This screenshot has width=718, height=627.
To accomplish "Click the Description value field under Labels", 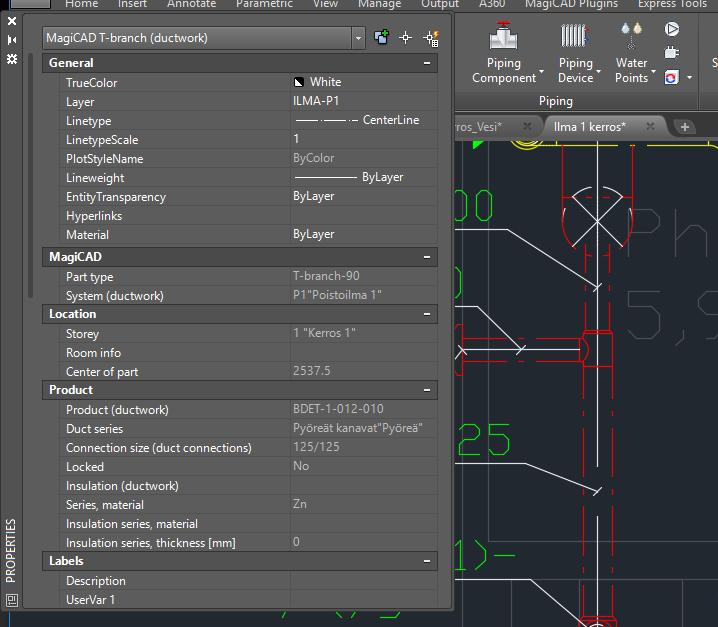I will pos(364,581).
